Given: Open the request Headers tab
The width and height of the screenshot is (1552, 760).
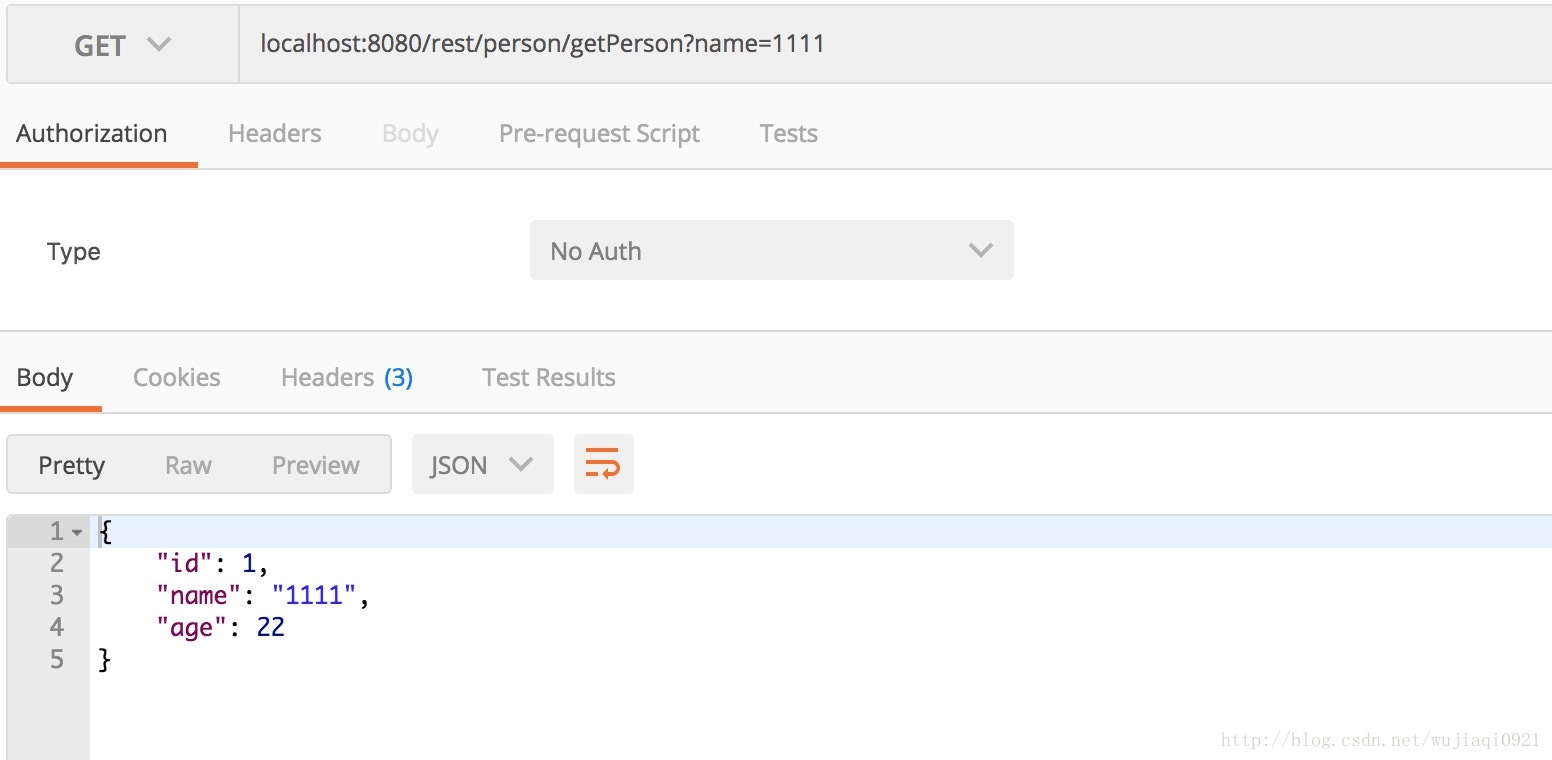Looking at the screenshot, I should click(x=275, y=134).
